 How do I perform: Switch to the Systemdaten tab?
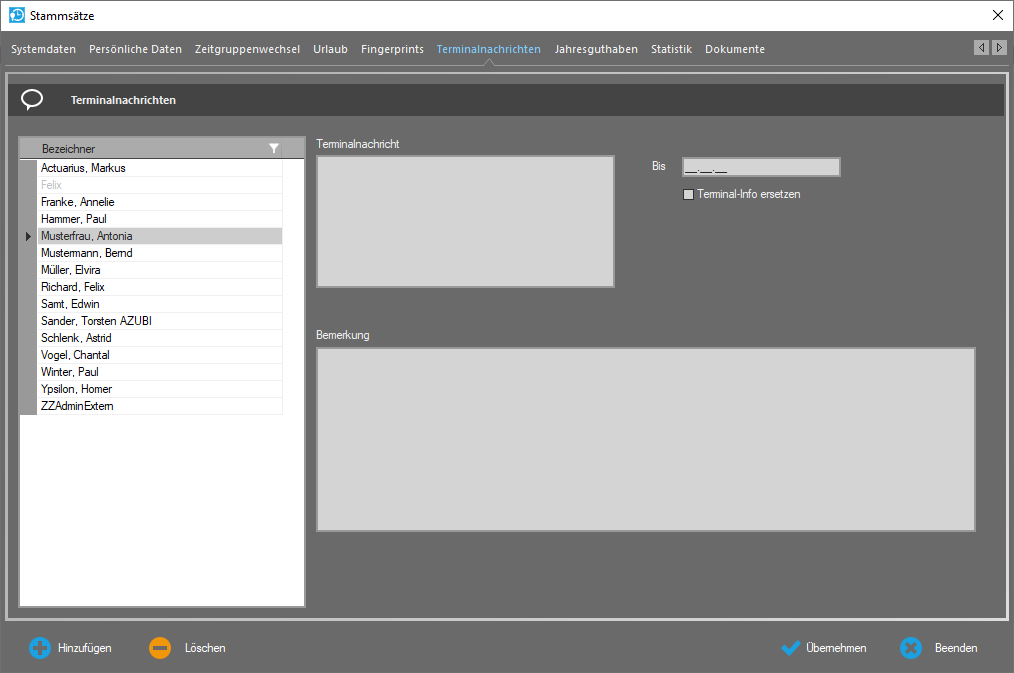43,49
